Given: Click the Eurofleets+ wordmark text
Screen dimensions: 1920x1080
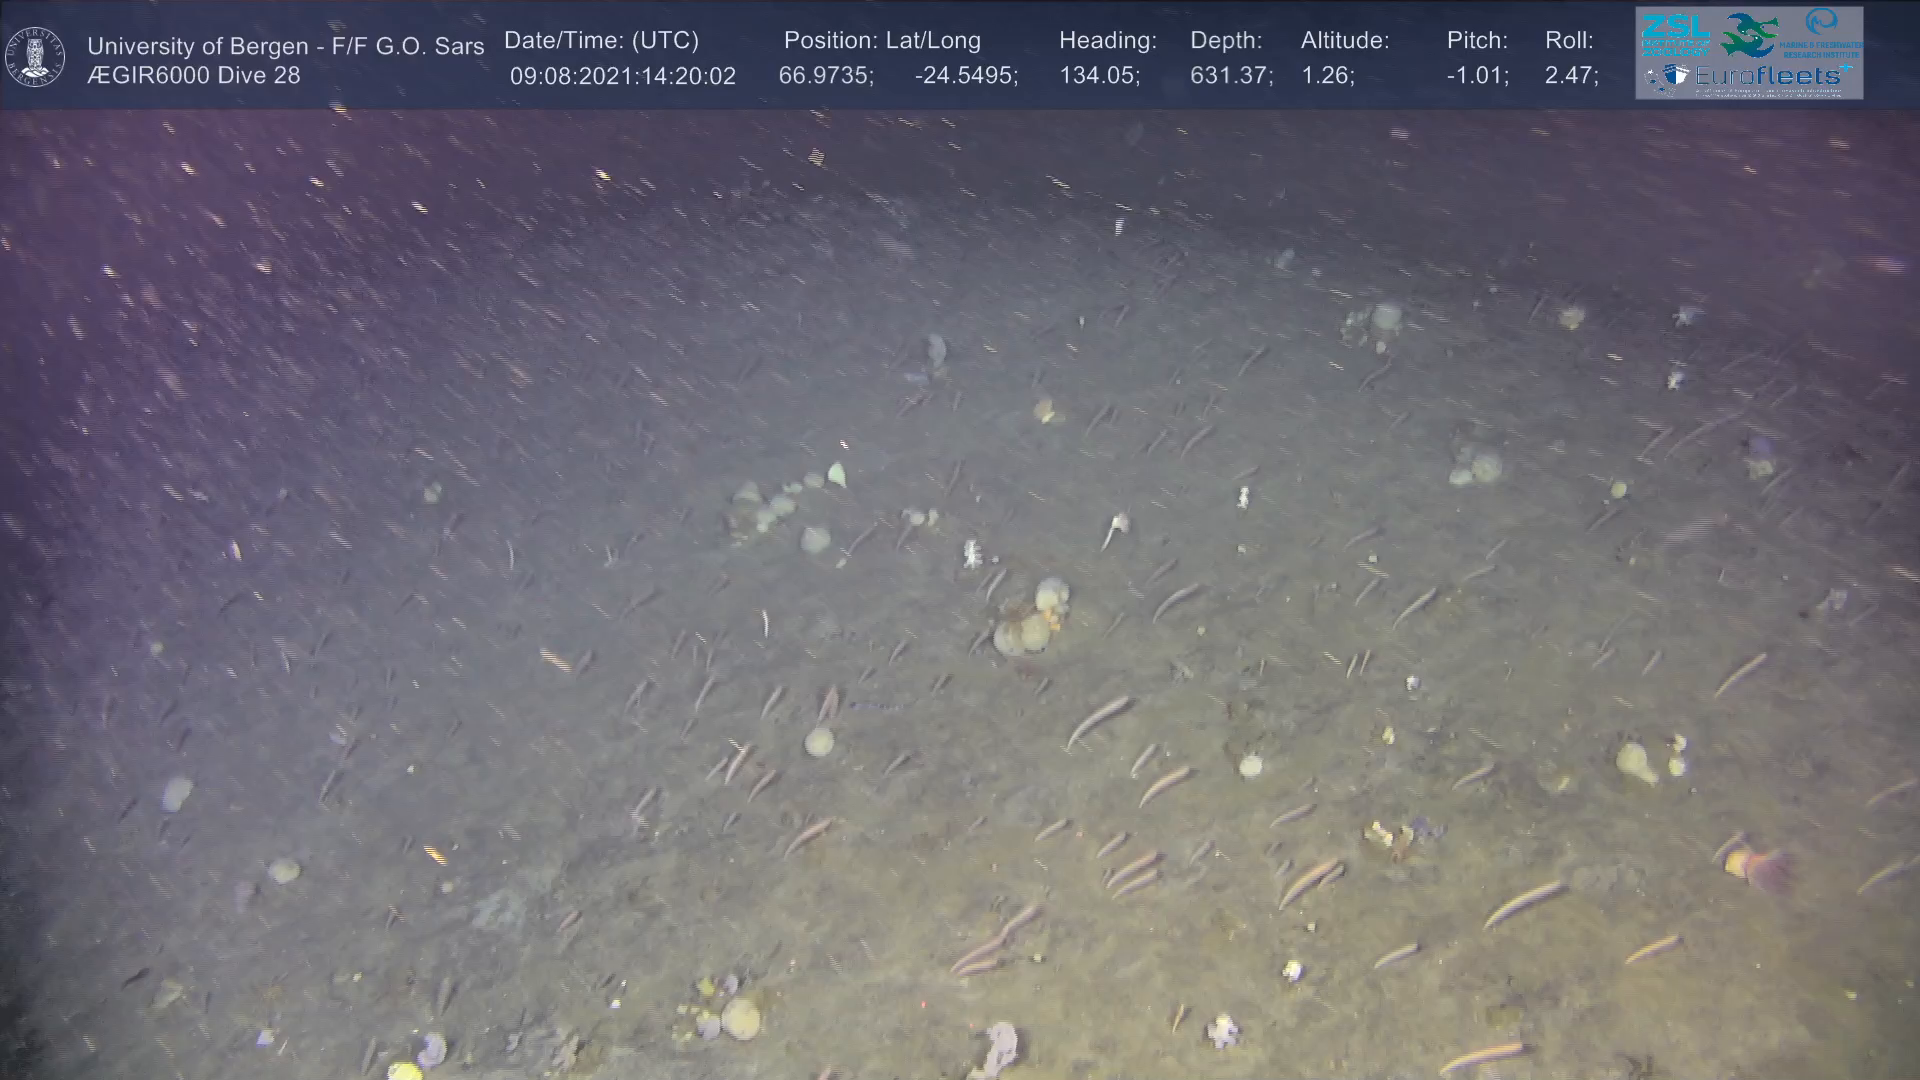Looking at the screenshot, I should pos(1768,75).
